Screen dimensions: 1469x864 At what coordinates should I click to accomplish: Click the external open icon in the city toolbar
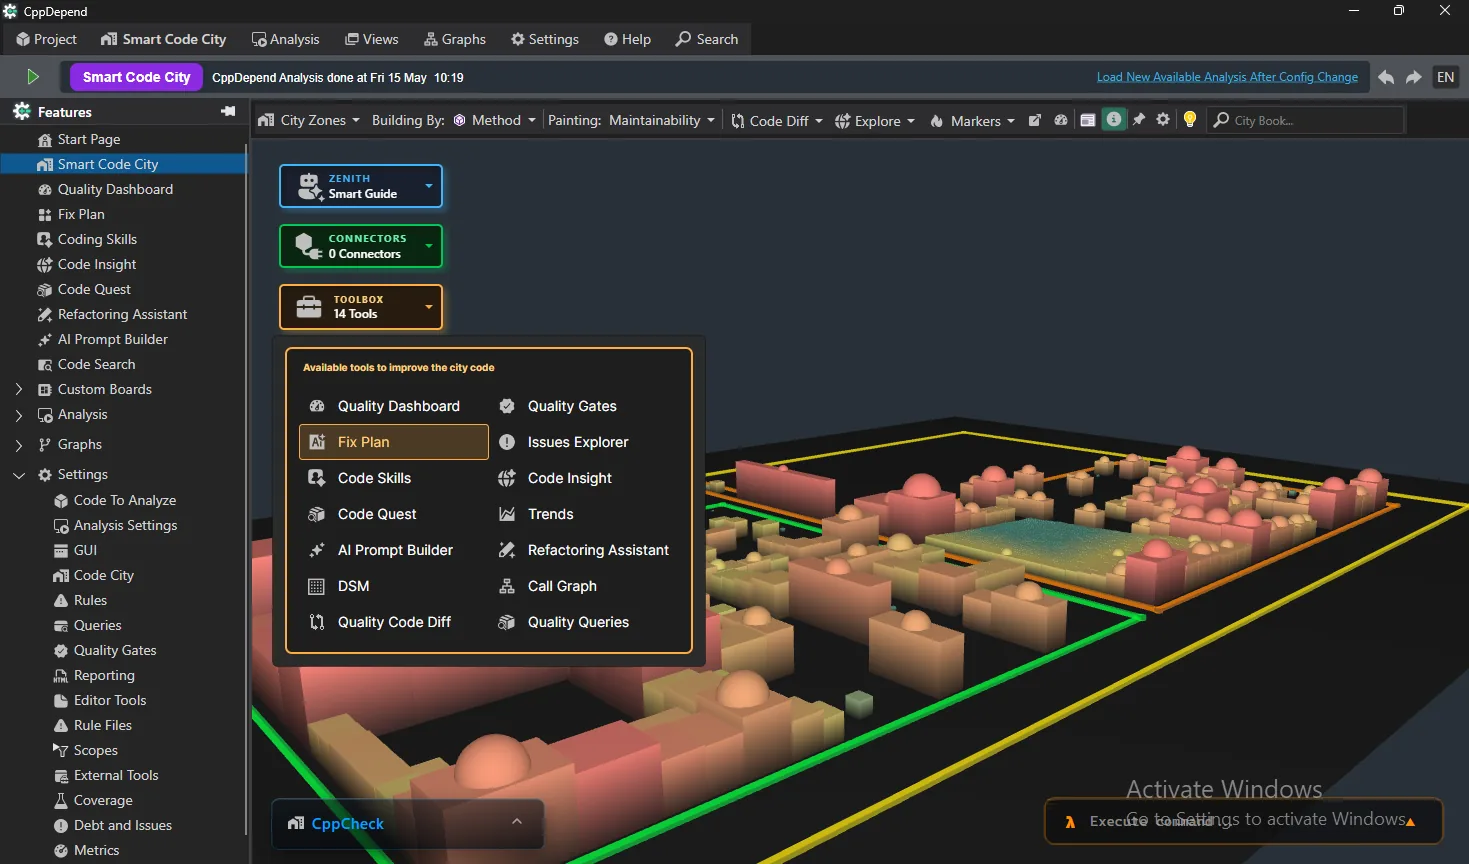(1035, 120)
